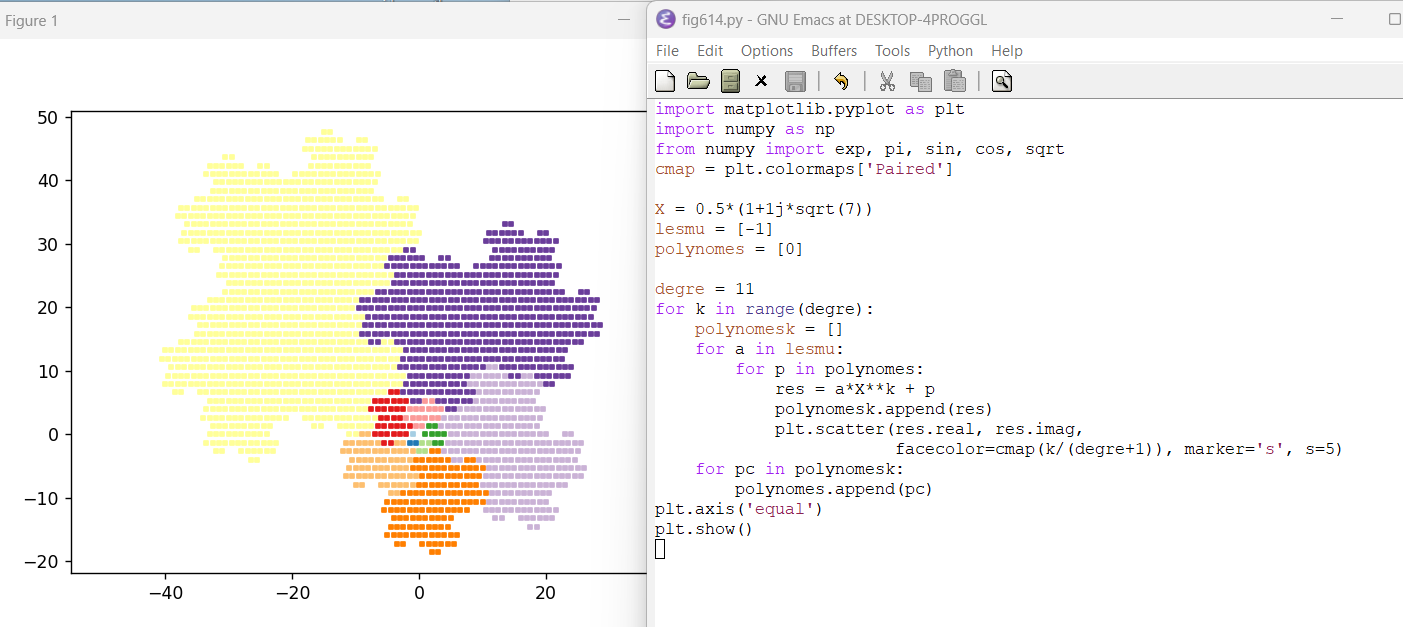Viewport: 1403px width, 627px height.
Task: Click the New File icon in Emacs toolbar
Action: click(x=665, y=81)
